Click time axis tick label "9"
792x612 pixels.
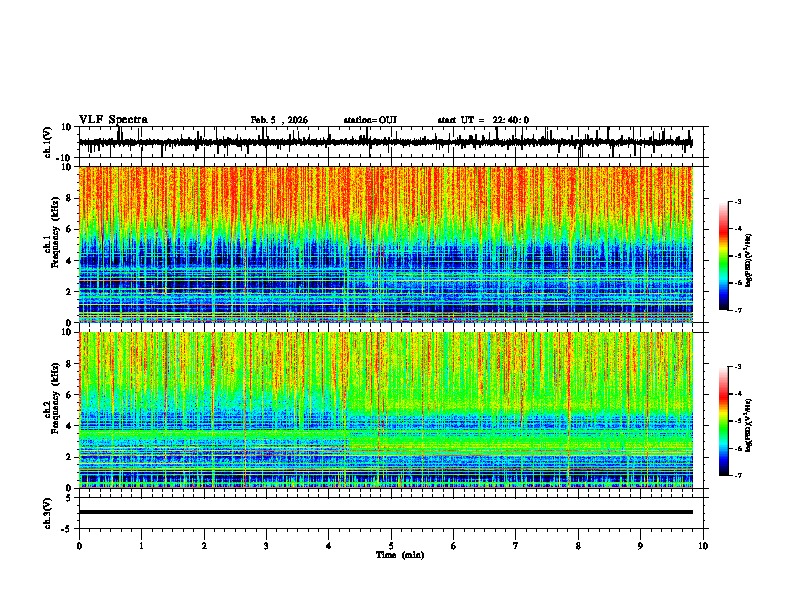point(640,546)
